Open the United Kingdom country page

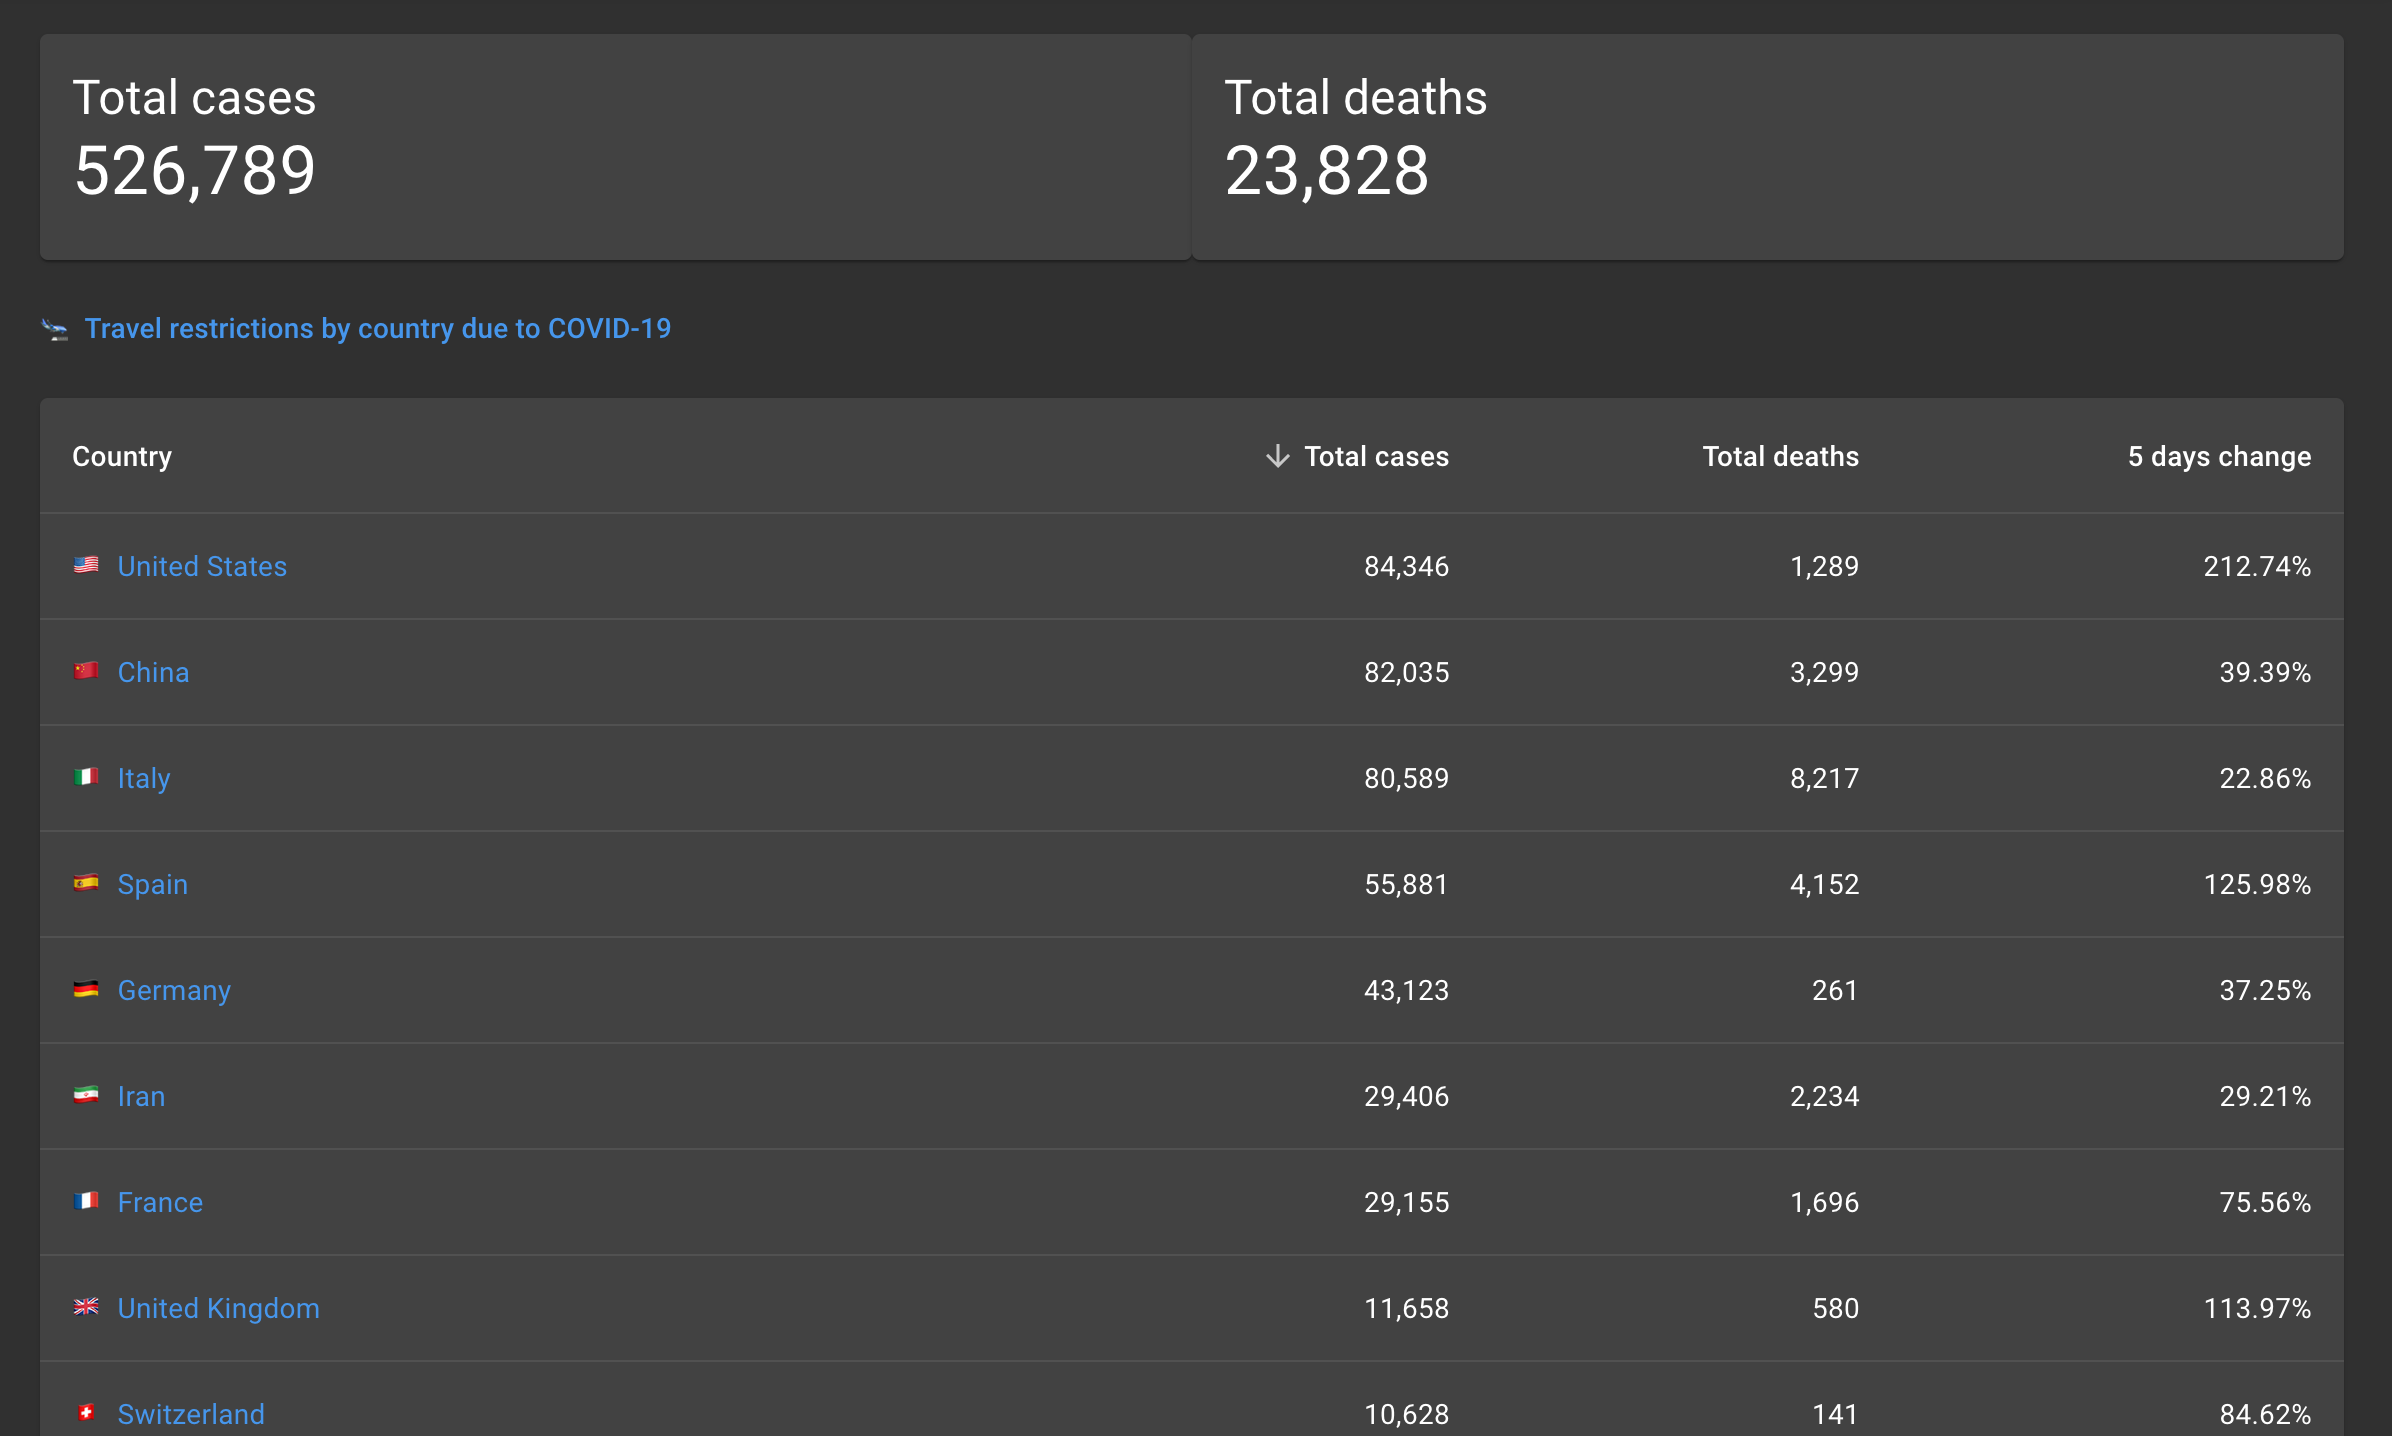[219, 1308]
